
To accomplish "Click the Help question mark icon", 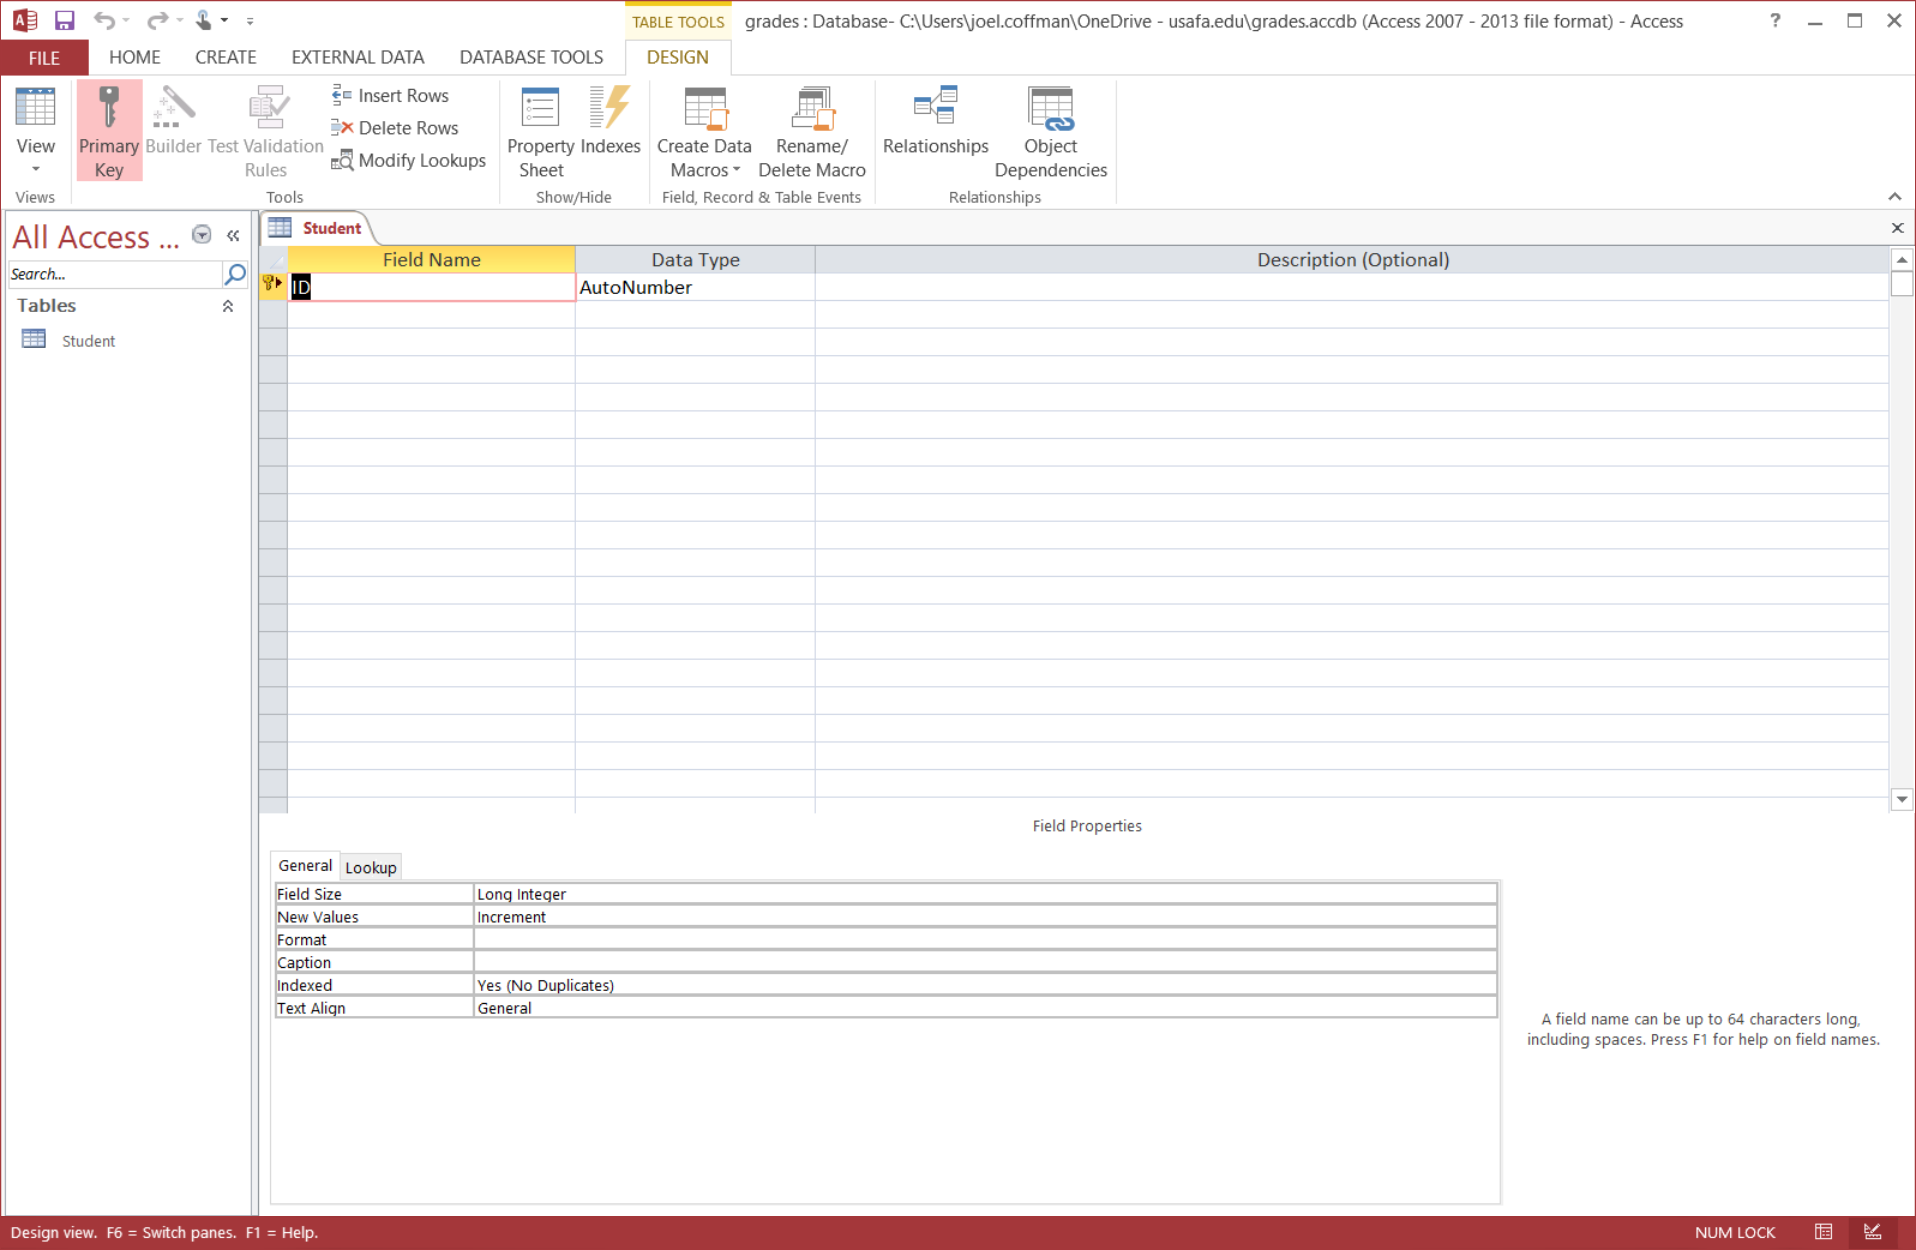I will pos(1775,20).
